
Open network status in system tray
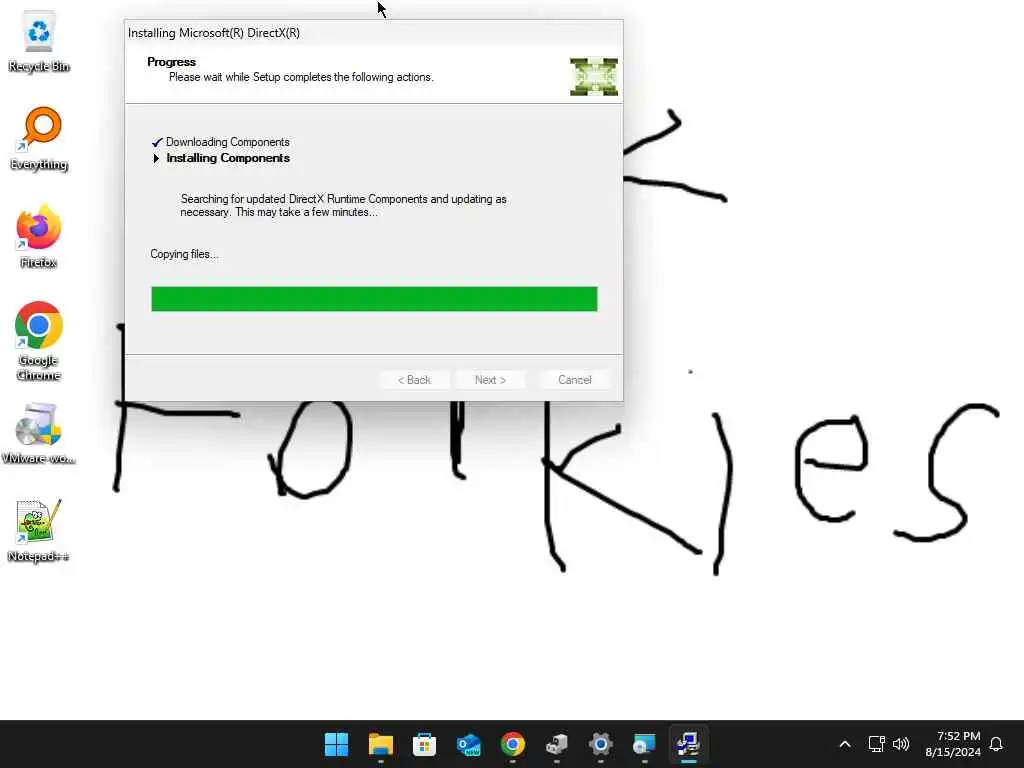(876, 744)
